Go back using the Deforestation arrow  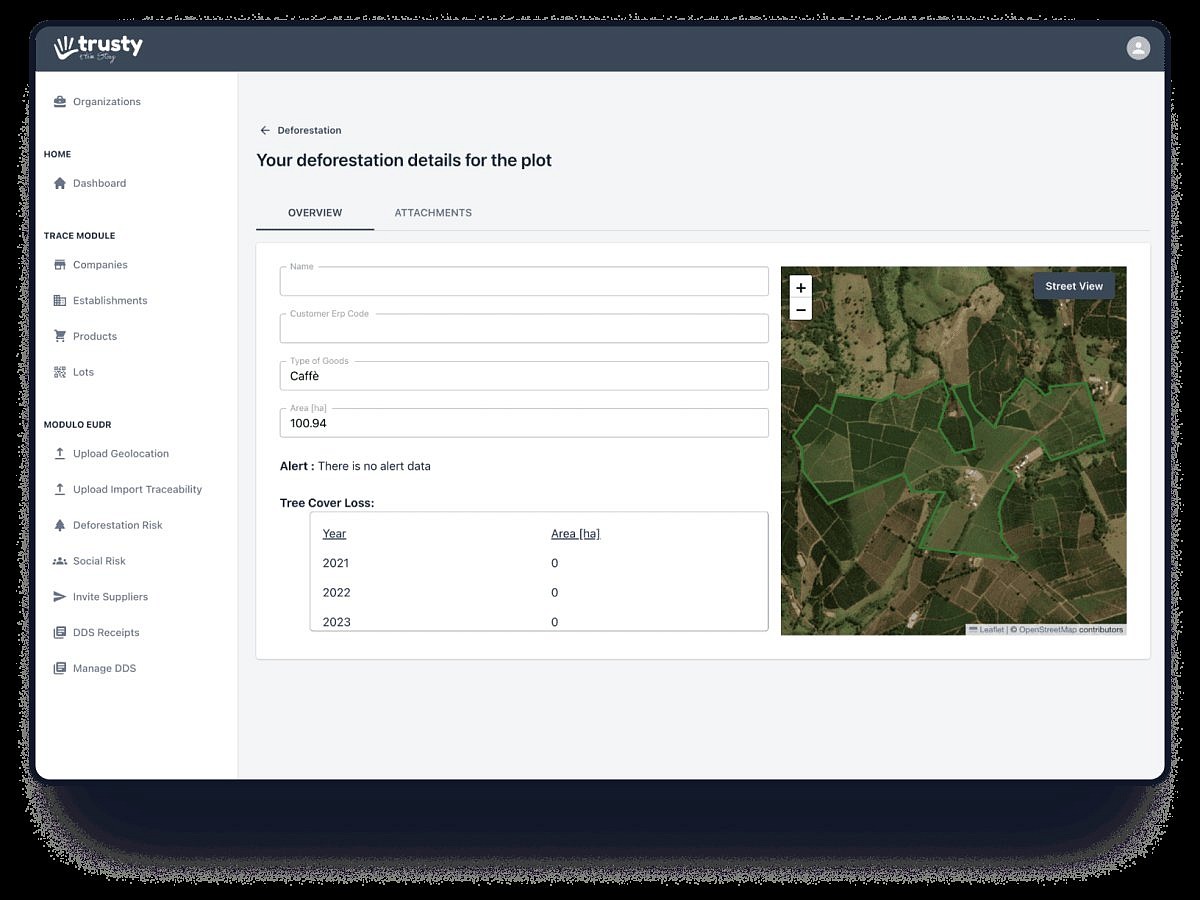click(x=265, y=131)
